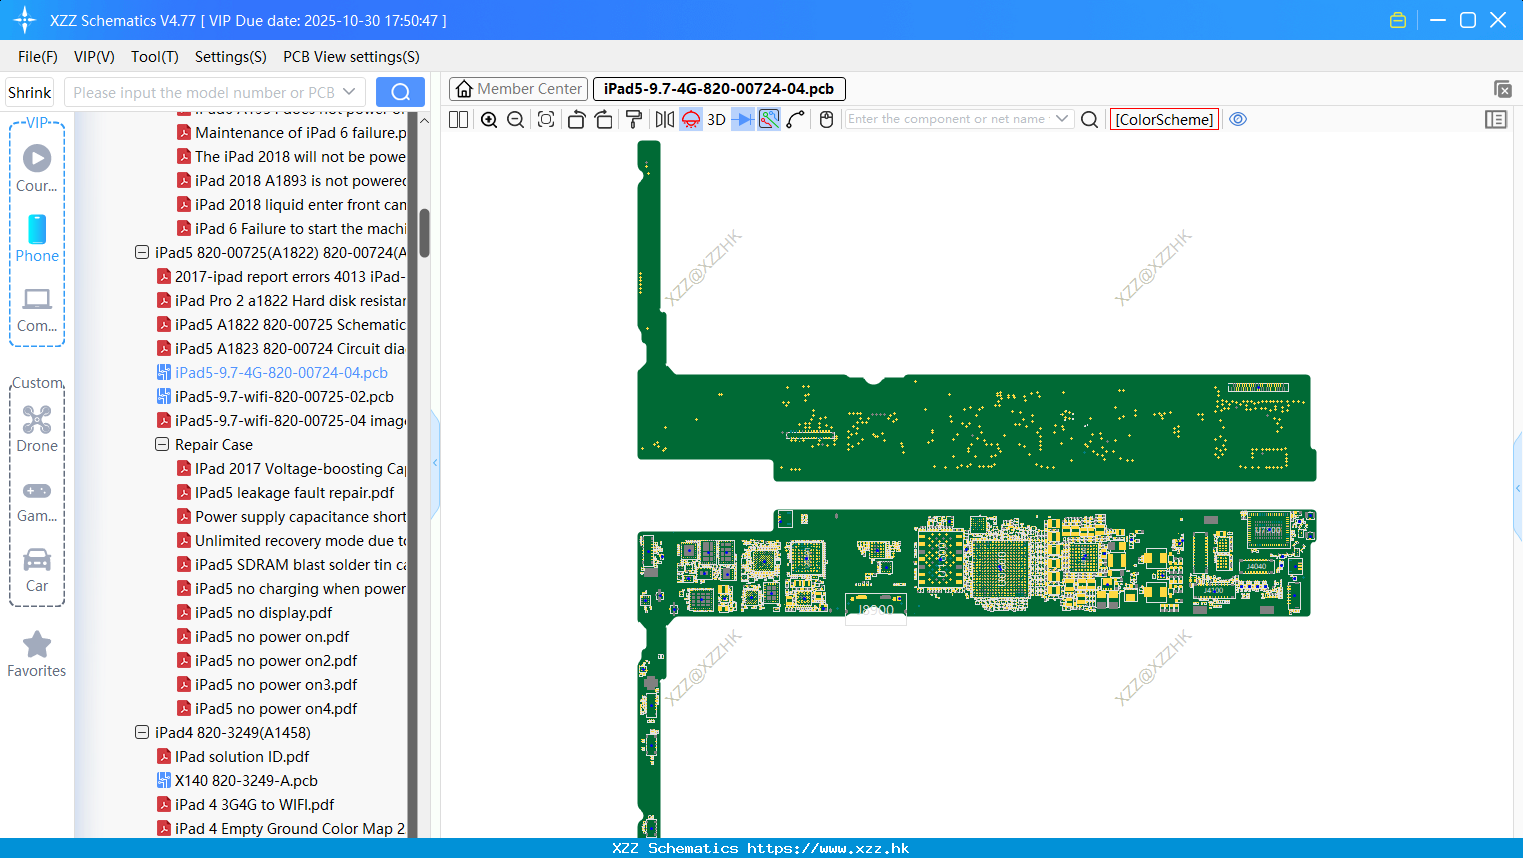Zoom out of the PCB view

point(516,119)
